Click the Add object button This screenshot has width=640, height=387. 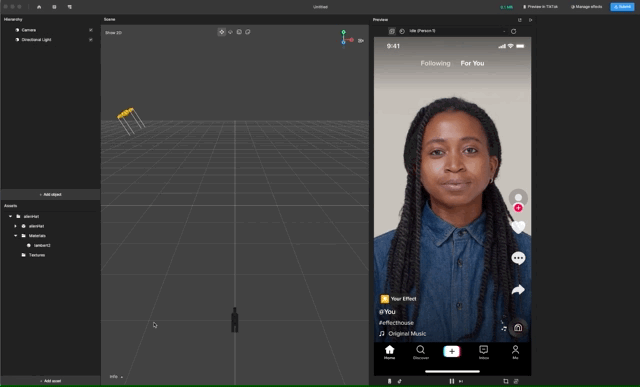51,194
